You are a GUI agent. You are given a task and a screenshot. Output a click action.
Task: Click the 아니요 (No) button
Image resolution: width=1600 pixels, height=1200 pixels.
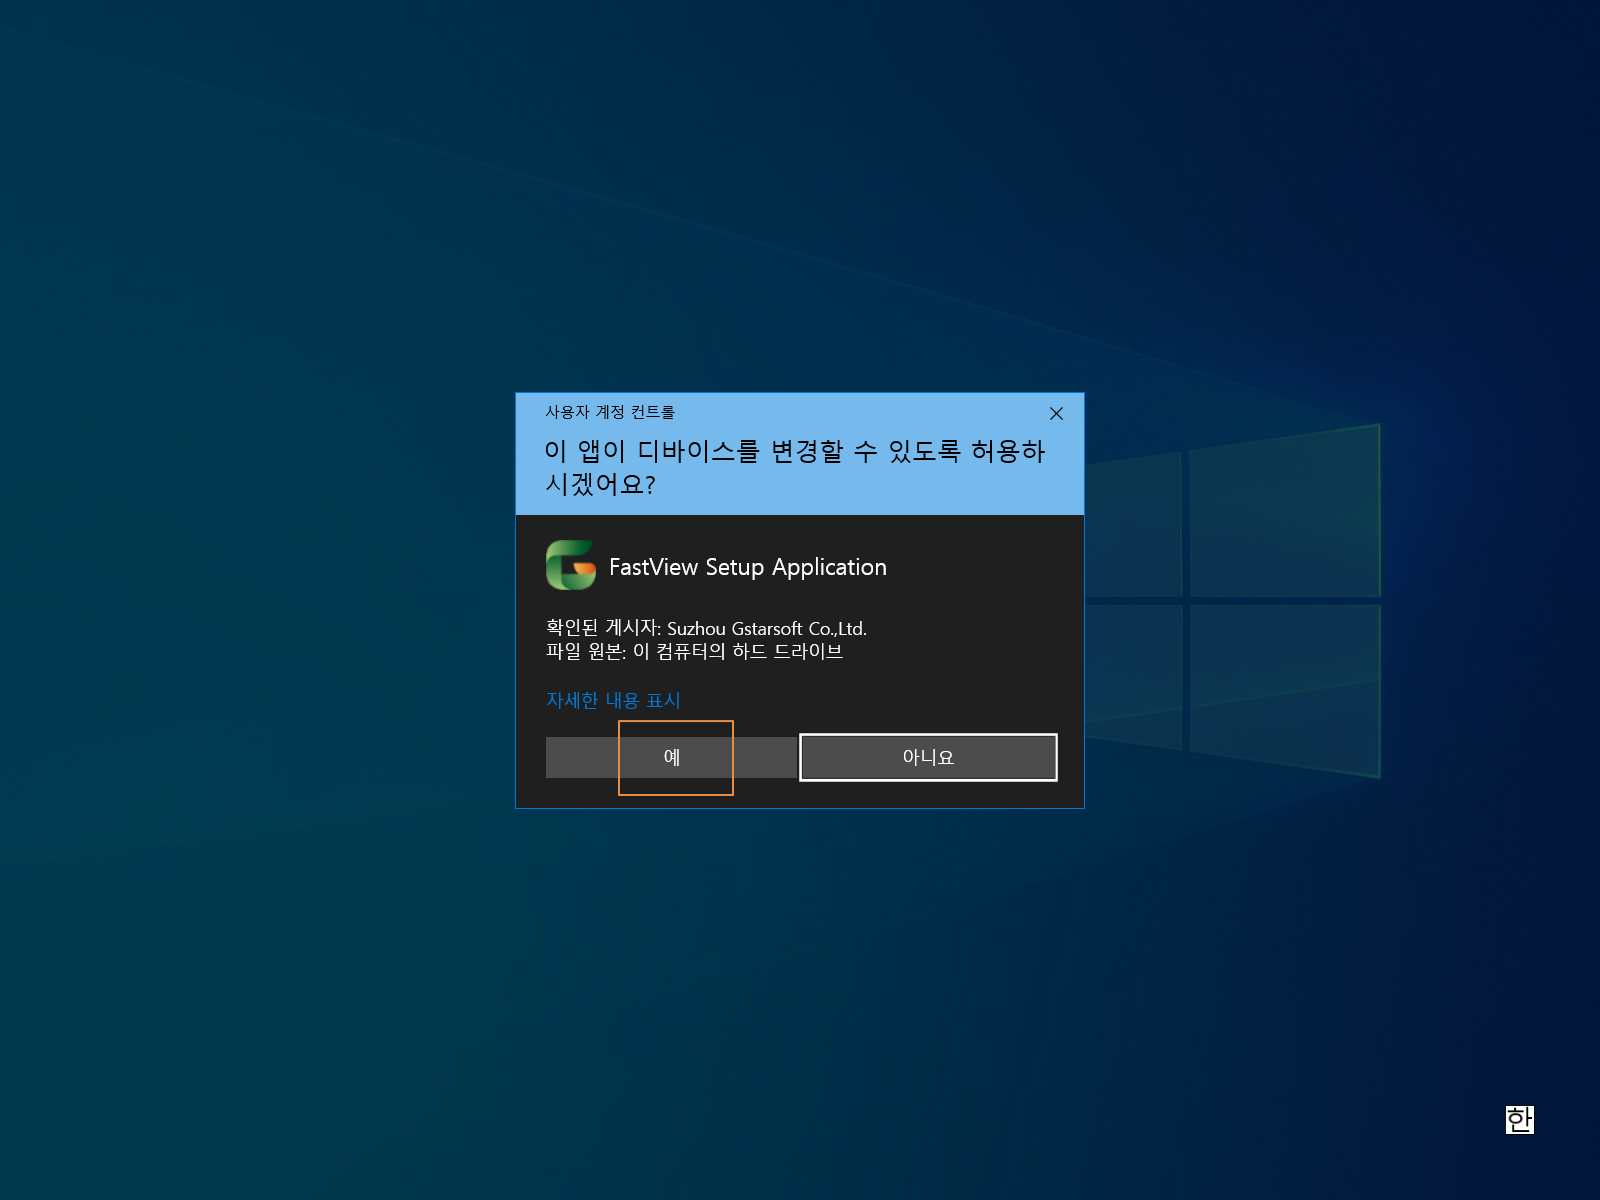click(x=928, y=757)
